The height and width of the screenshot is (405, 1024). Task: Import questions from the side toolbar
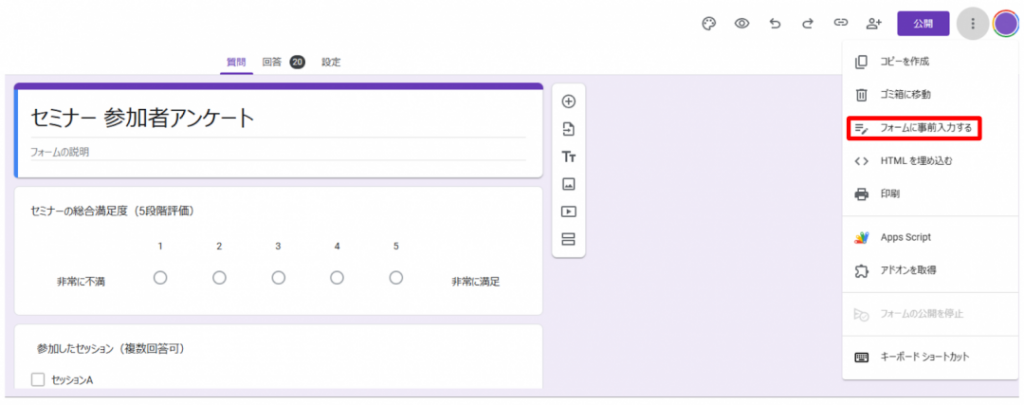pos(569,129)
